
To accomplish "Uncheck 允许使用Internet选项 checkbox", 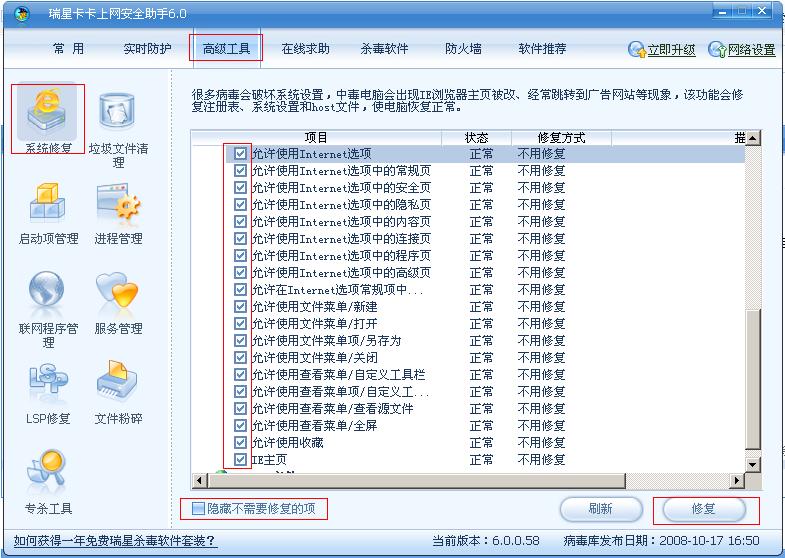I will coord(240,154).
